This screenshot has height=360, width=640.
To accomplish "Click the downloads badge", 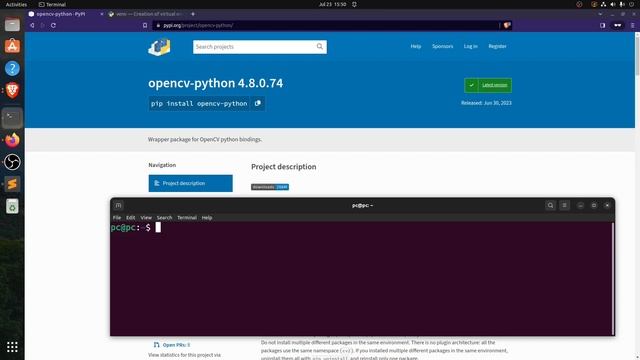I will 270,187.
